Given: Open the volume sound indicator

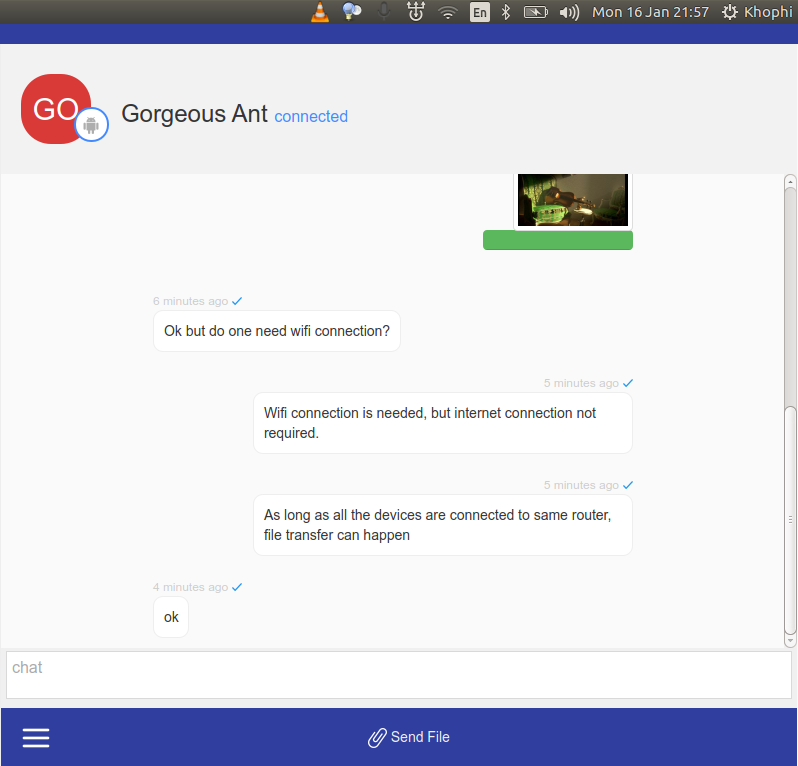Looking at the screenshot, I should [x=569, y=12].
